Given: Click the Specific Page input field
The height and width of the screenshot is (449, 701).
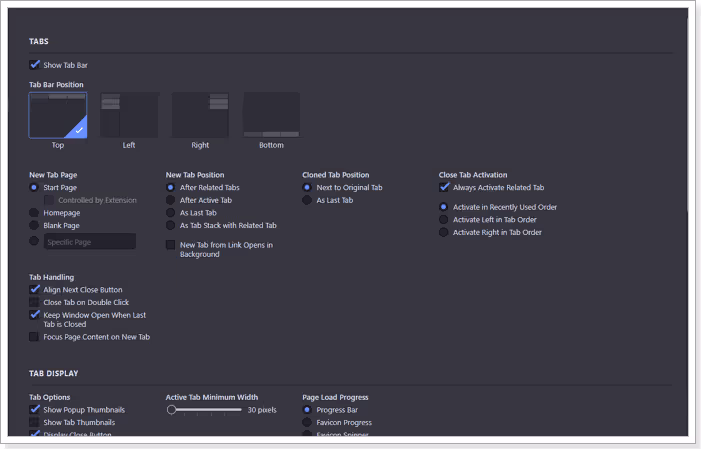Looking at the screenshot, I should [90, 241].
